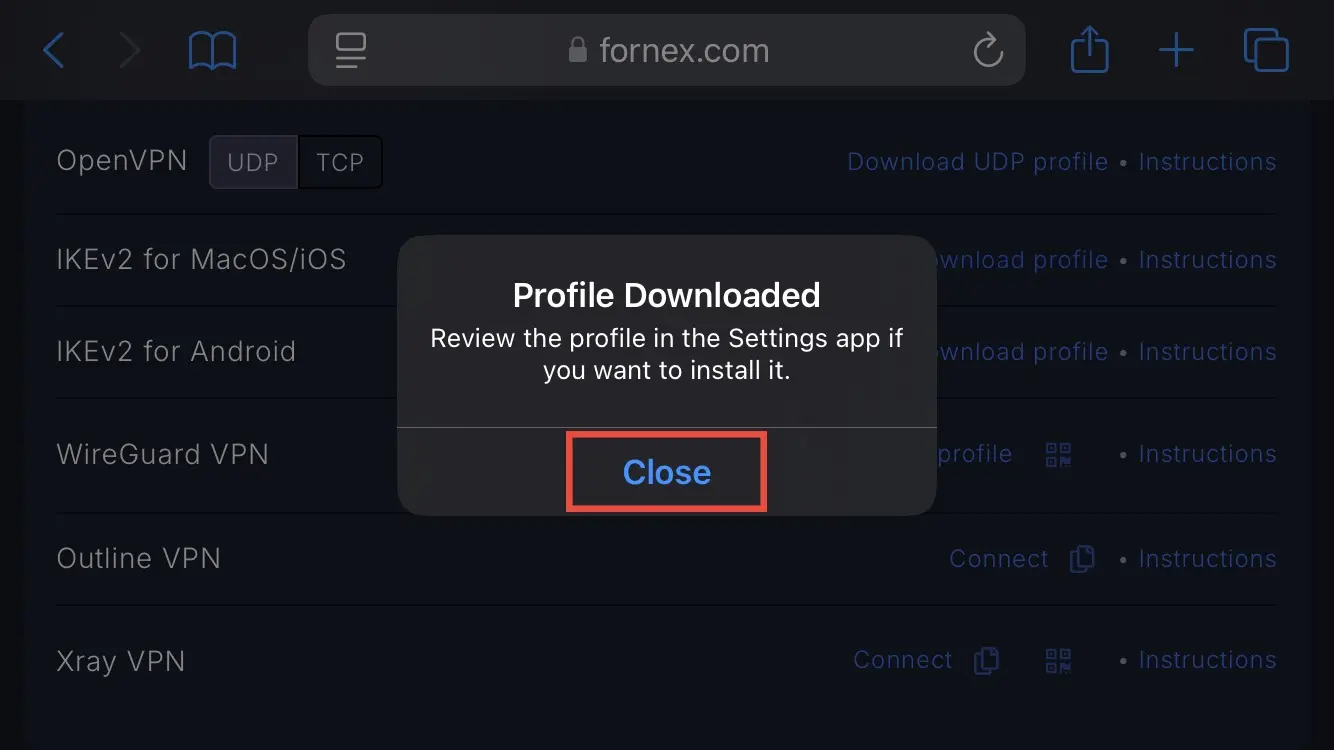Open the reader page-format icon in address bar

pyautogui.click(x=351, y=50)
